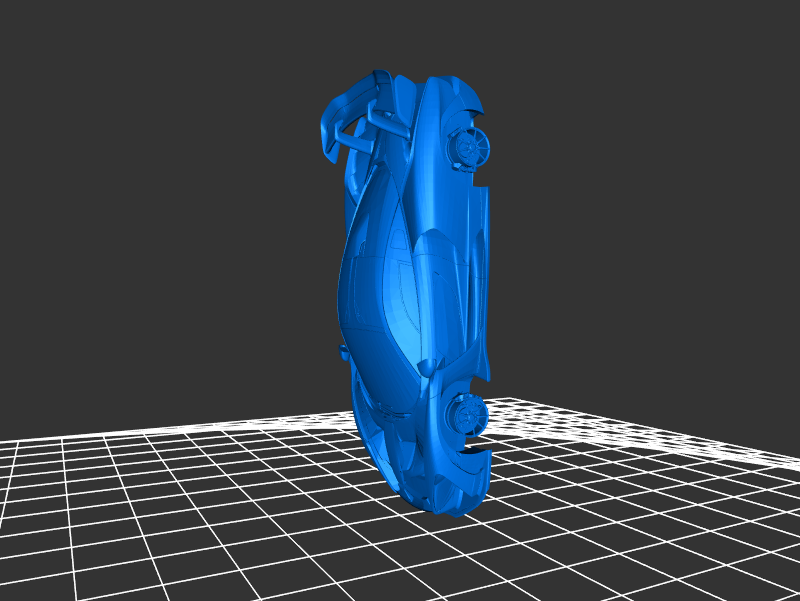Click the center hub of the lower wheel
Viewport: 800px width, 601px height.
(466, 412)
